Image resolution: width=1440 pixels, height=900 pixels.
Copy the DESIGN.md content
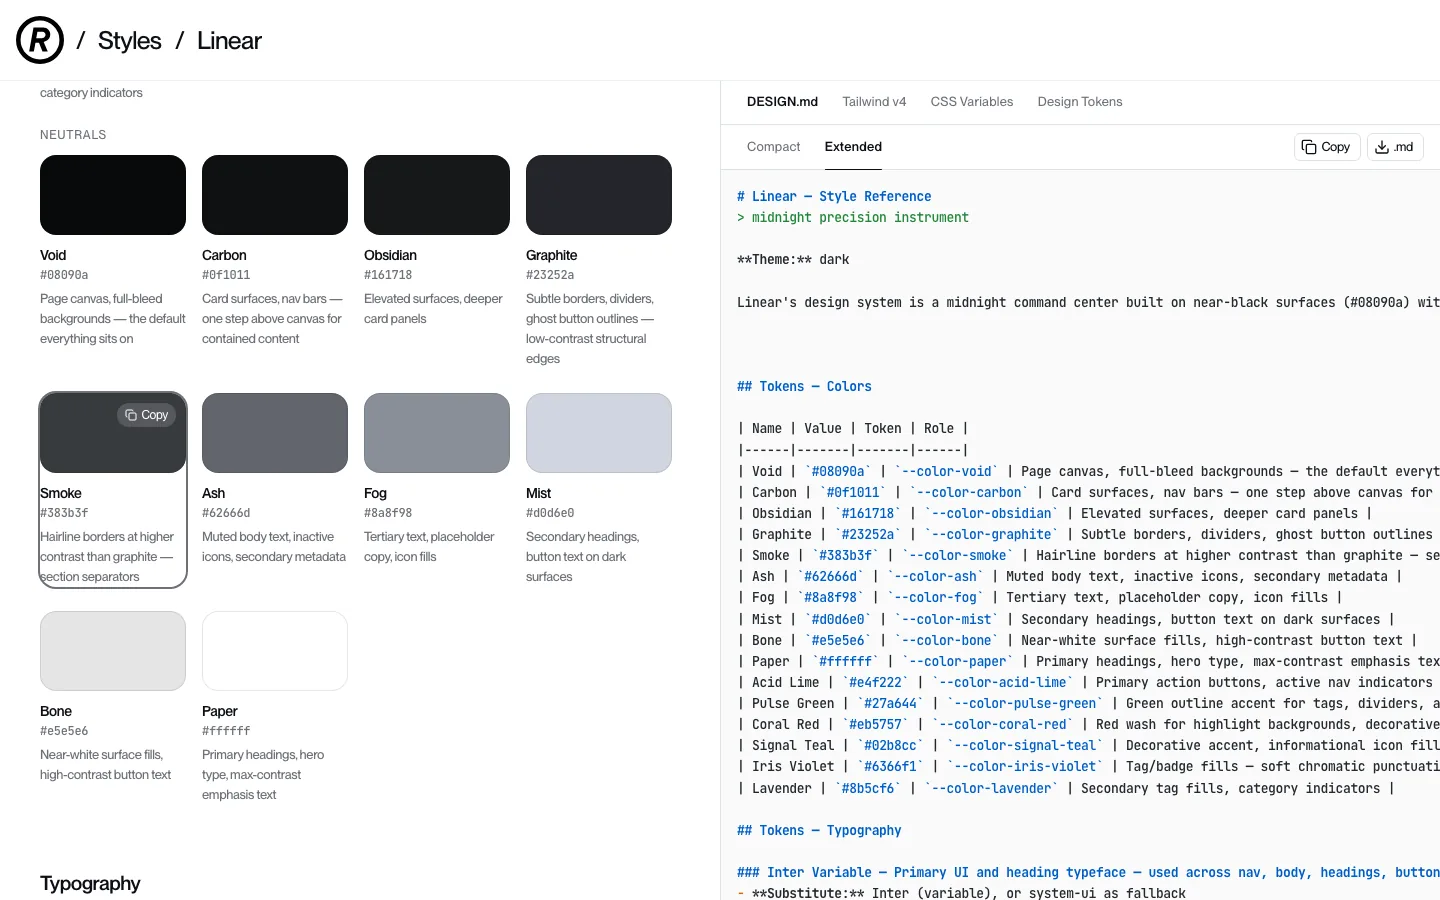point(1326,147)
